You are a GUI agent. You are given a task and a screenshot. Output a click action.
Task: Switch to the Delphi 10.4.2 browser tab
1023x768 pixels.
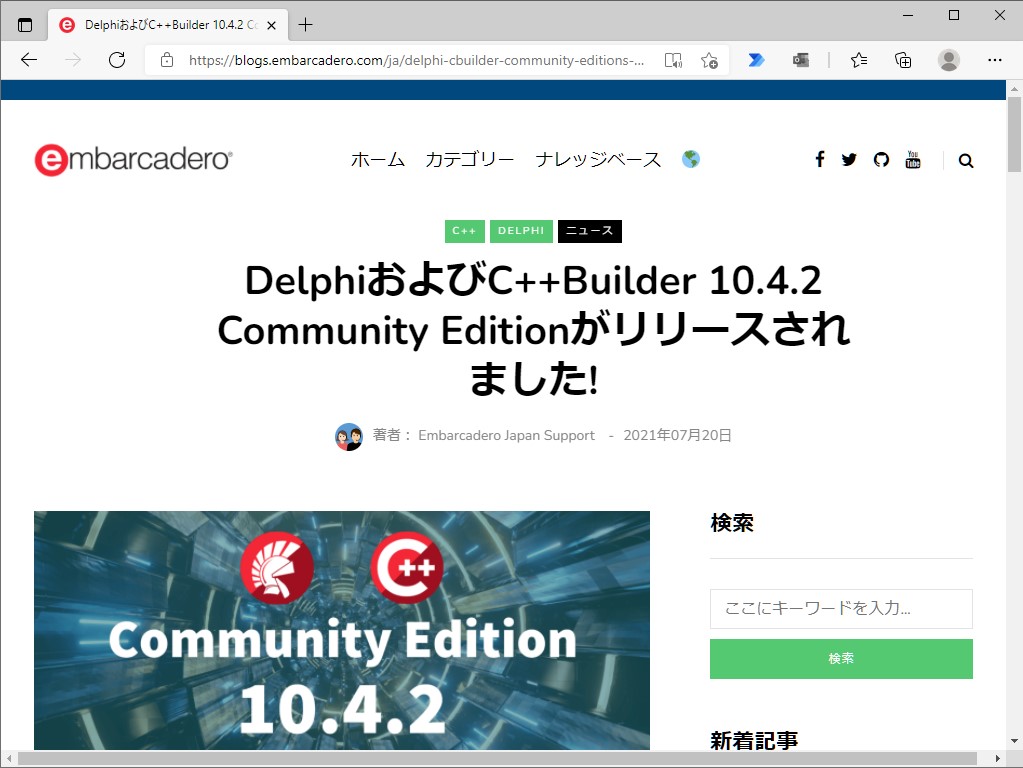166,24
